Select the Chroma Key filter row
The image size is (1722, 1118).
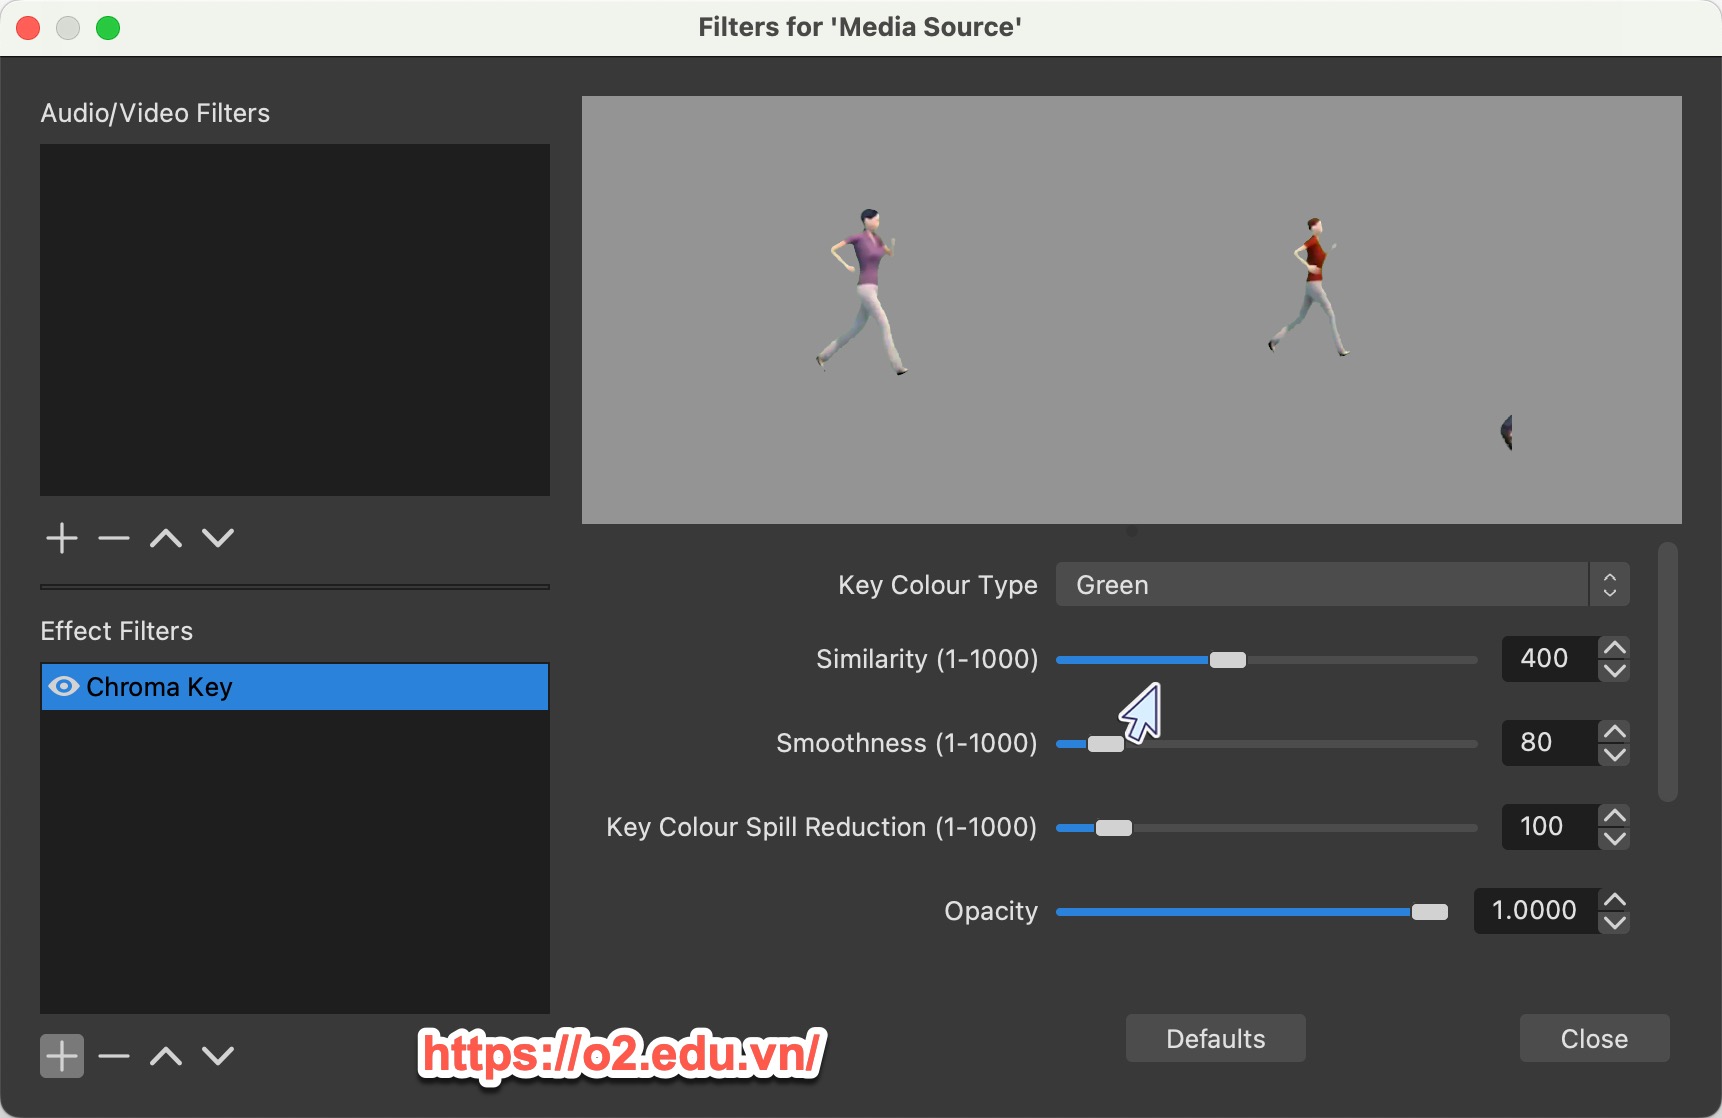click(295, 687)
